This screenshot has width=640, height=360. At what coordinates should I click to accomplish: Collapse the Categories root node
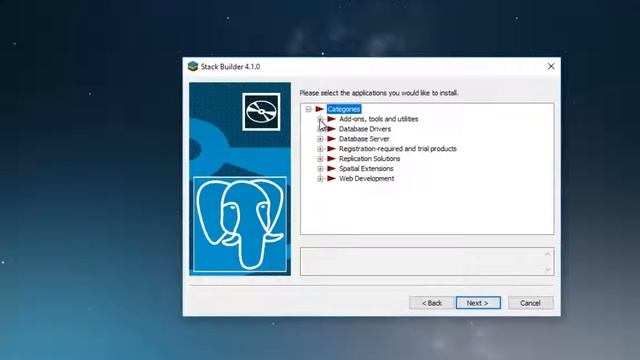[x=309, y=109]
